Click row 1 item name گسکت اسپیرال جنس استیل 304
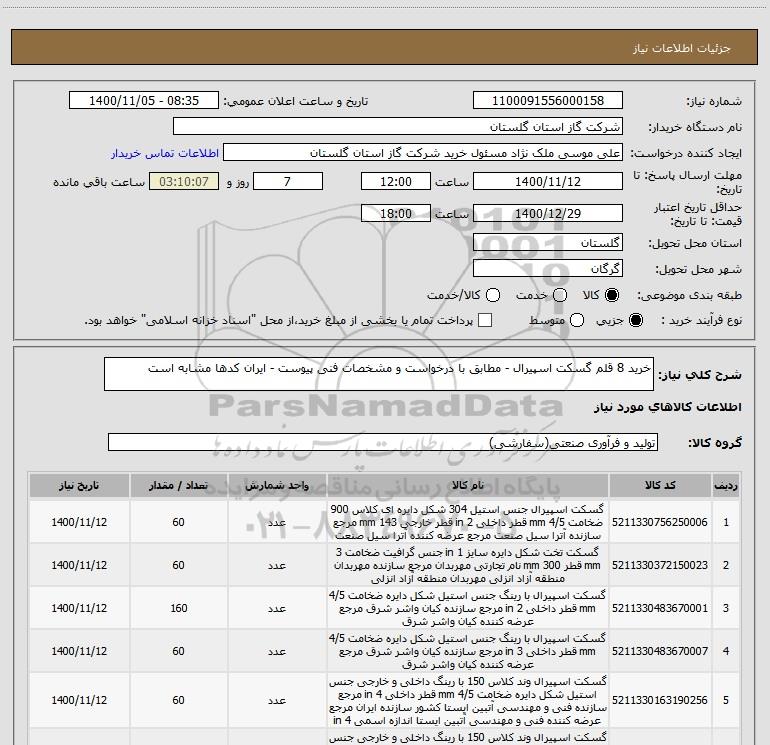 coord(468,522)
